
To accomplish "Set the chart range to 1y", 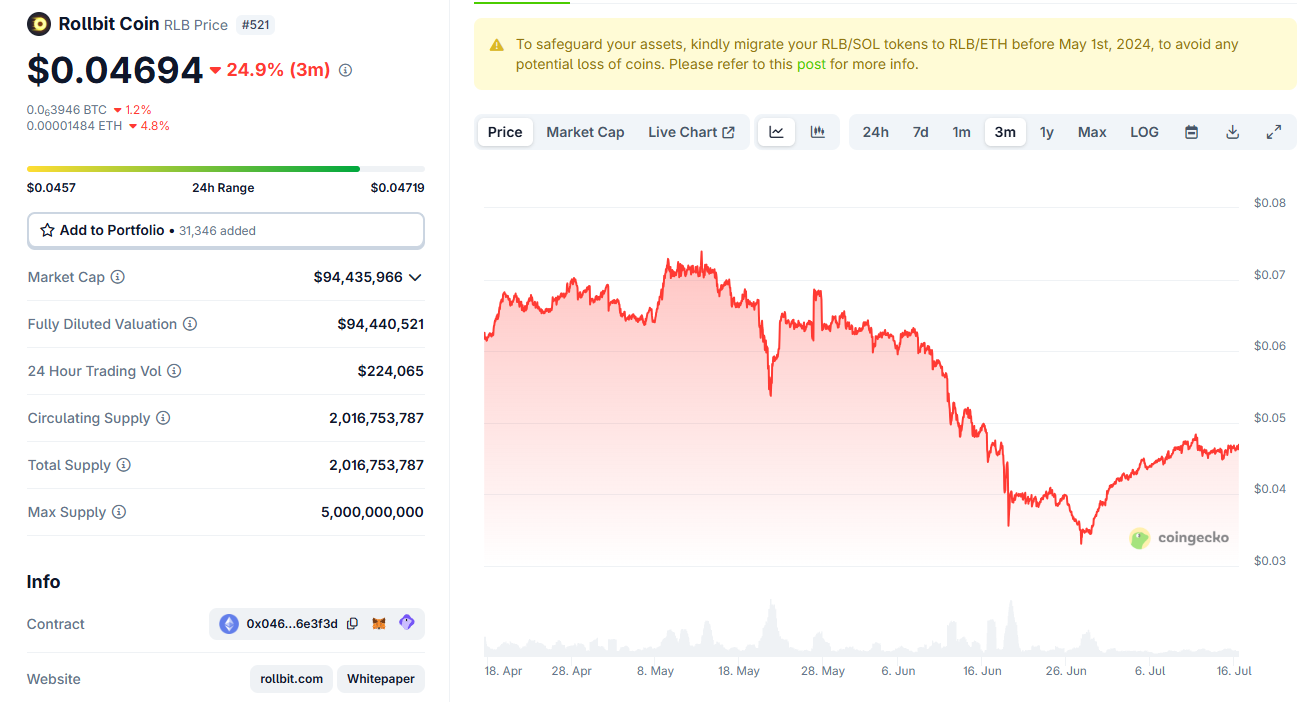I will click(1047, 132).
